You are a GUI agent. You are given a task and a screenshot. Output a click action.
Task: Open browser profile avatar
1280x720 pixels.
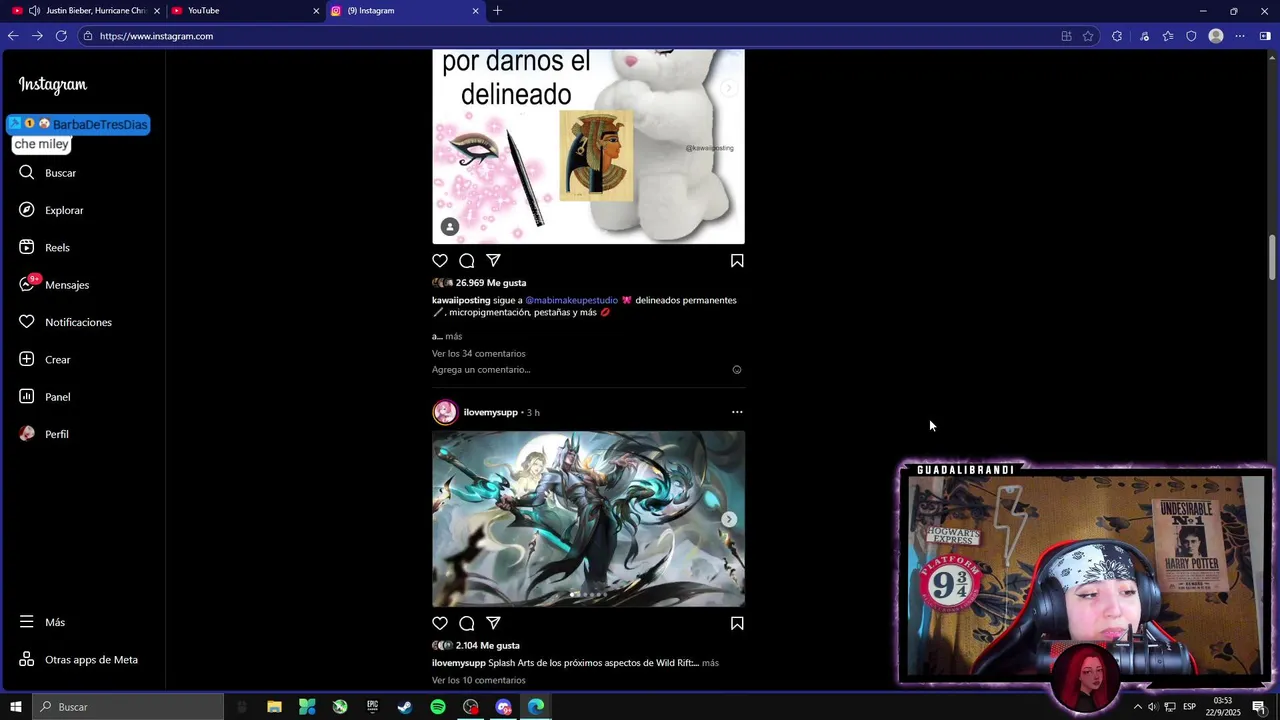click(x=1216, y=36)
